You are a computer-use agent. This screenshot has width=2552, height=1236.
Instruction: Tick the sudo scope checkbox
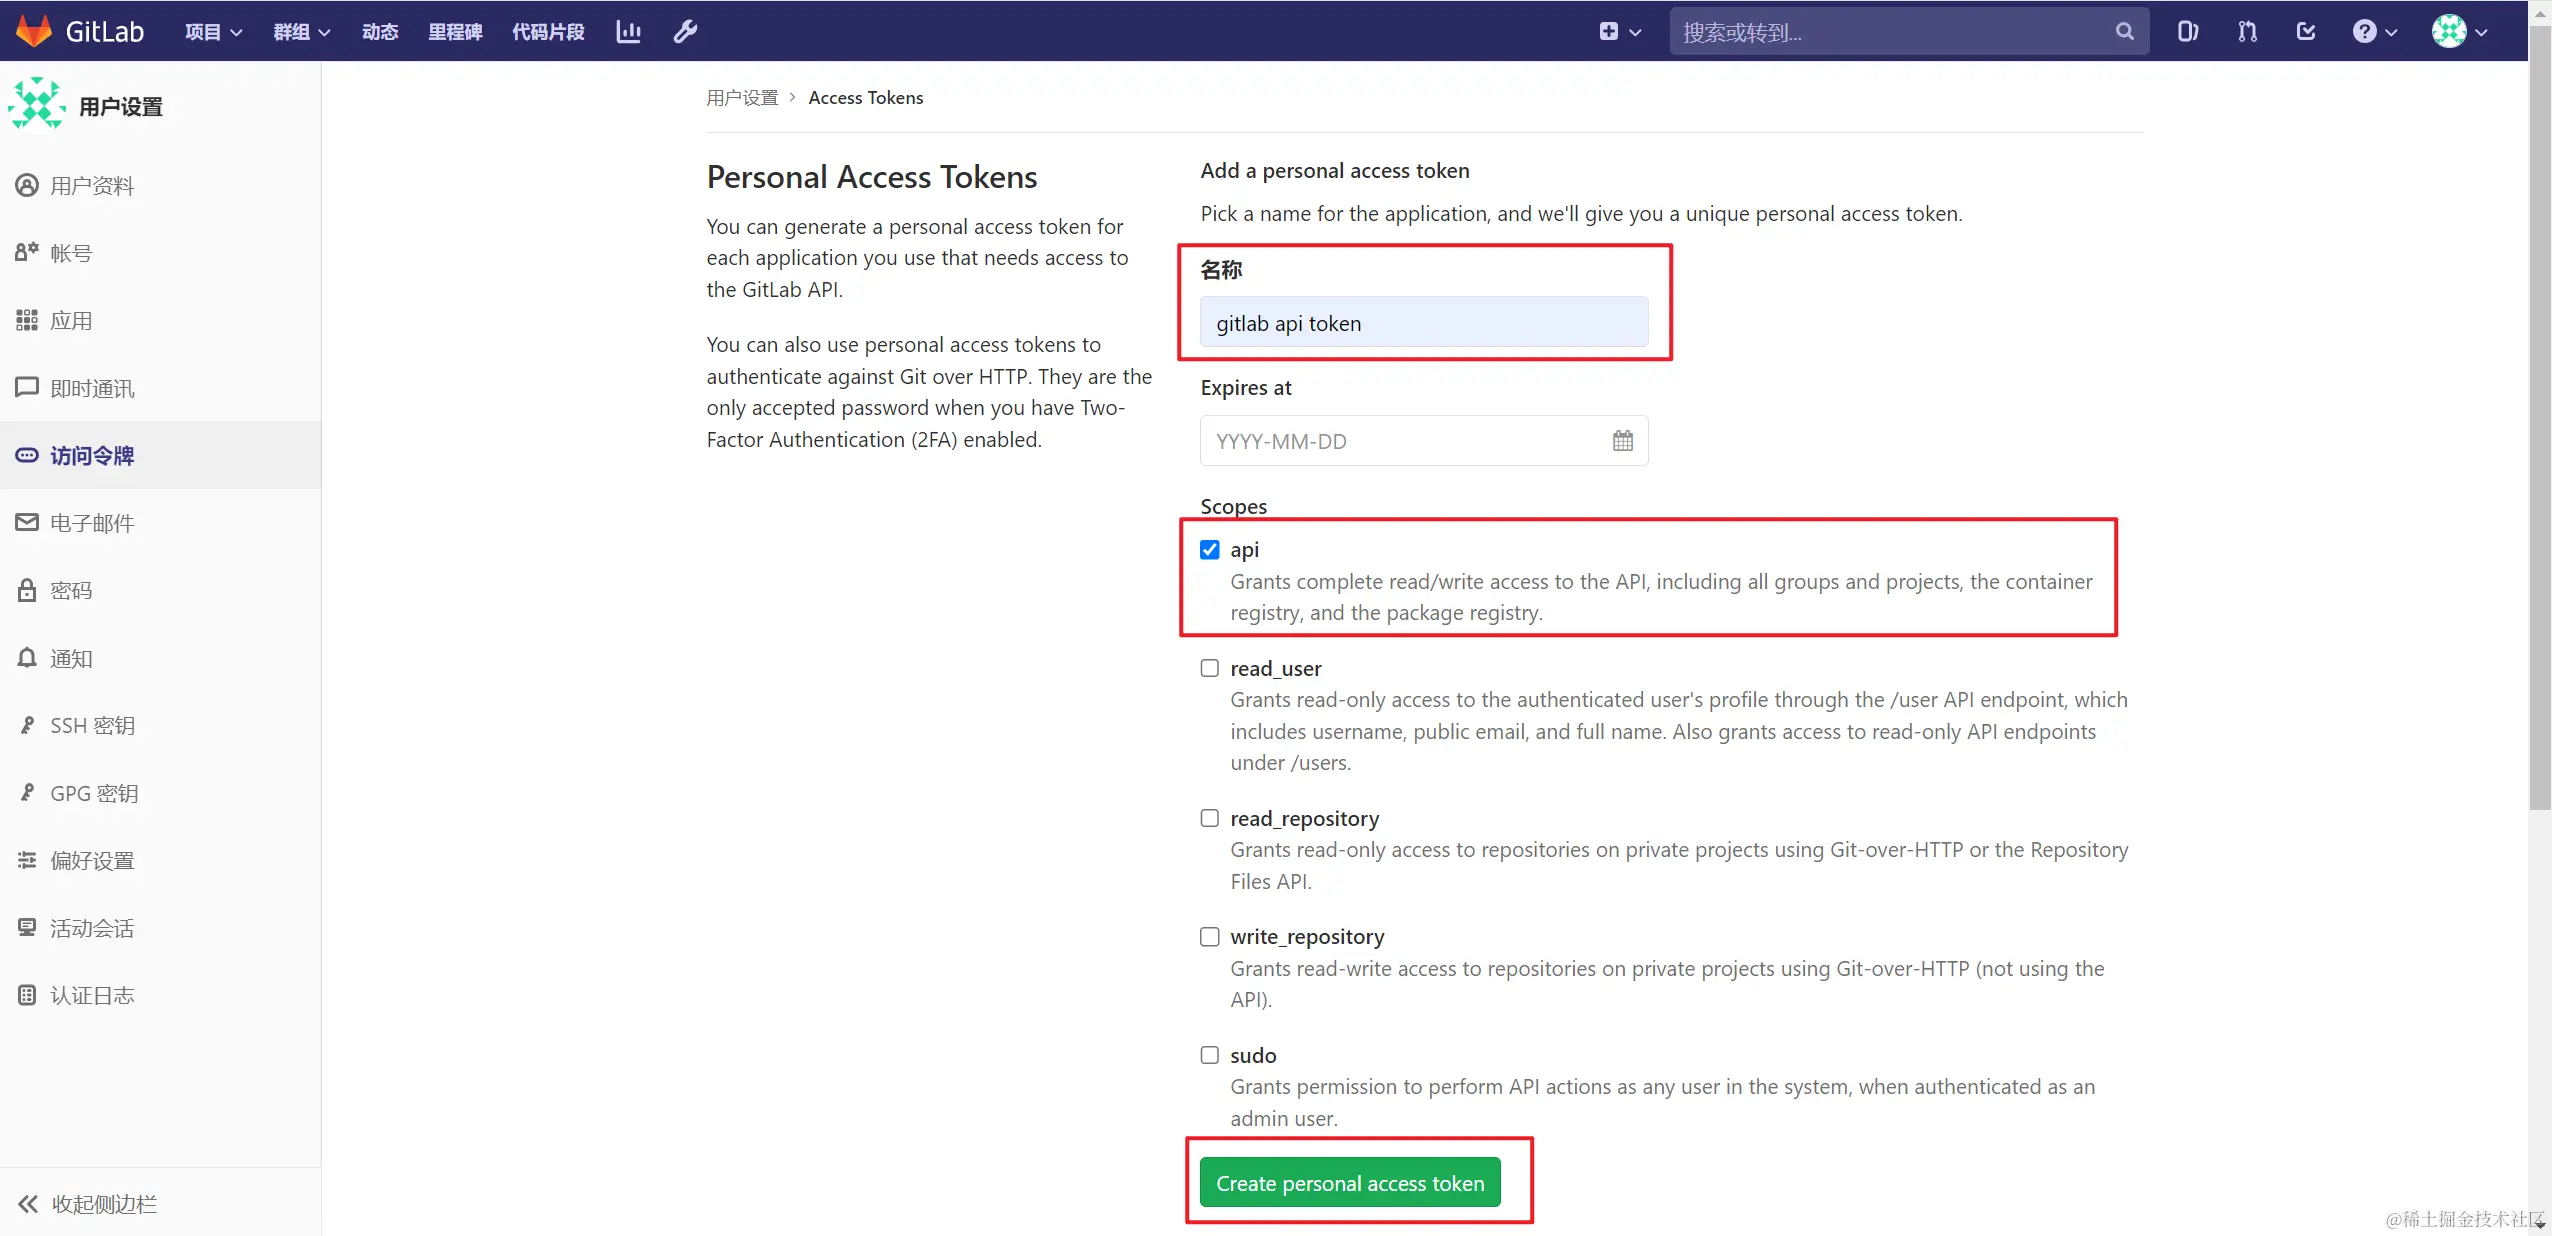(1210, 1055)
